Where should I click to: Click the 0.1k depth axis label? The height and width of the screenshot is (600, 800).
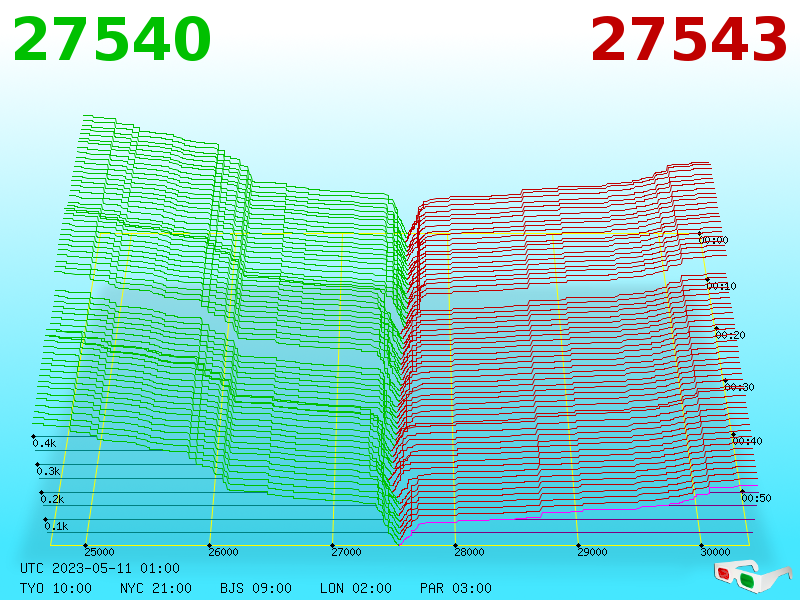(x=56, y=526)
